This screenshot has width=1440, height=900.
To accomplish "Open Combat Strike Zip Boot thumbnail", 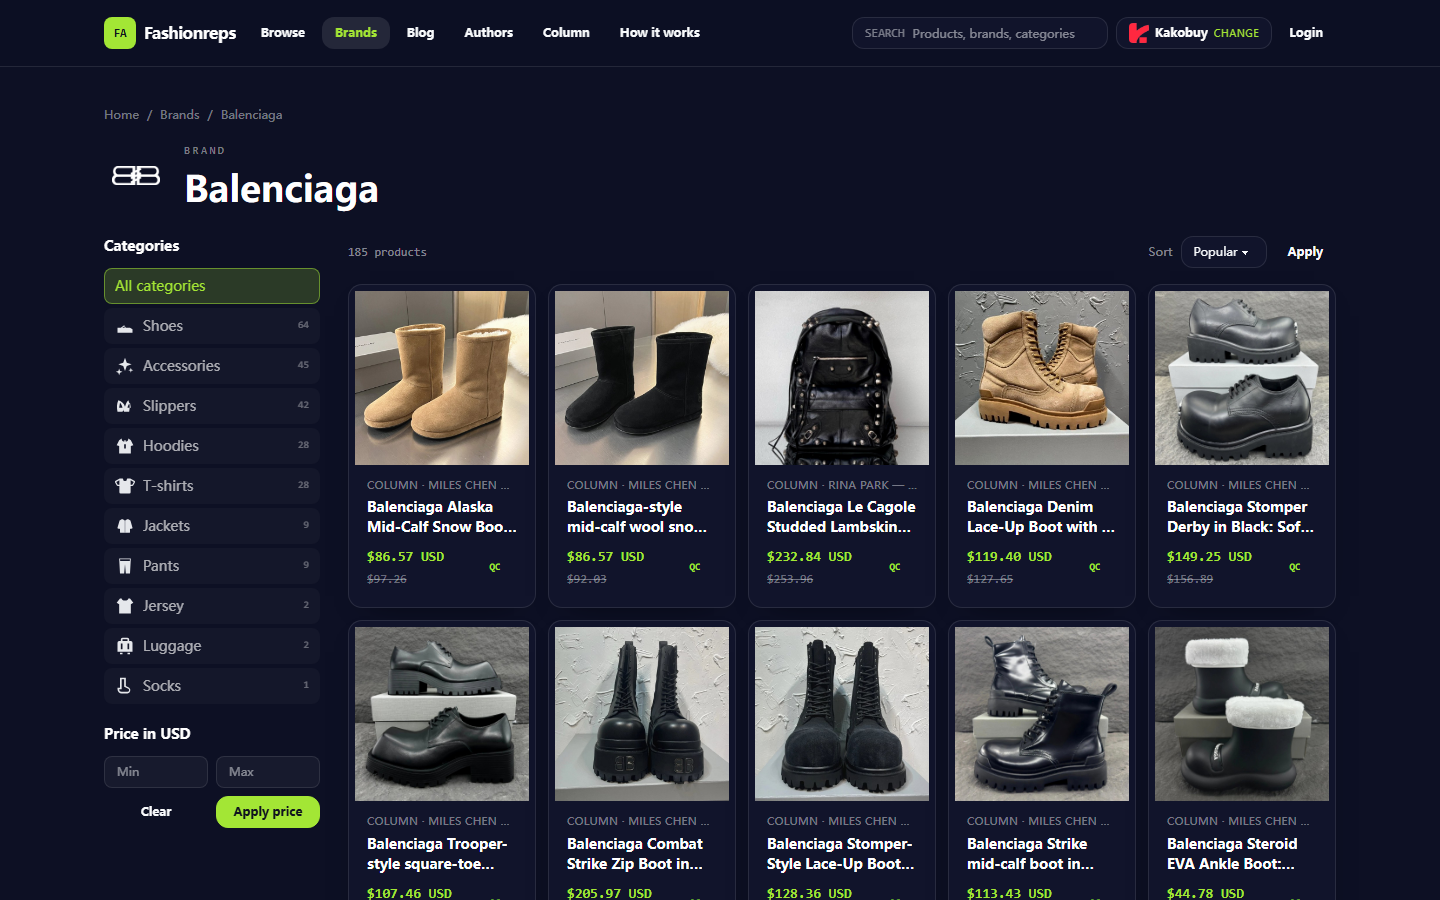I will pos(642,714).
